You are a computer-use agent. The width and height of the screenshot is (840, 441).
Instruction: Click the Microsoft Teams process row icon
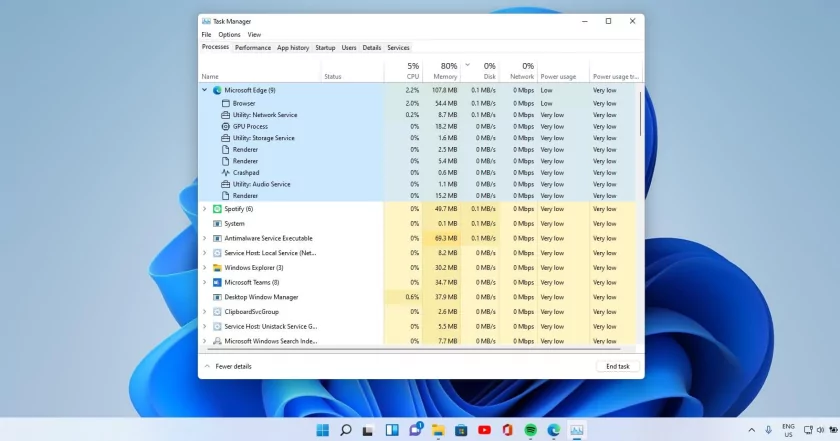(217, 282)
